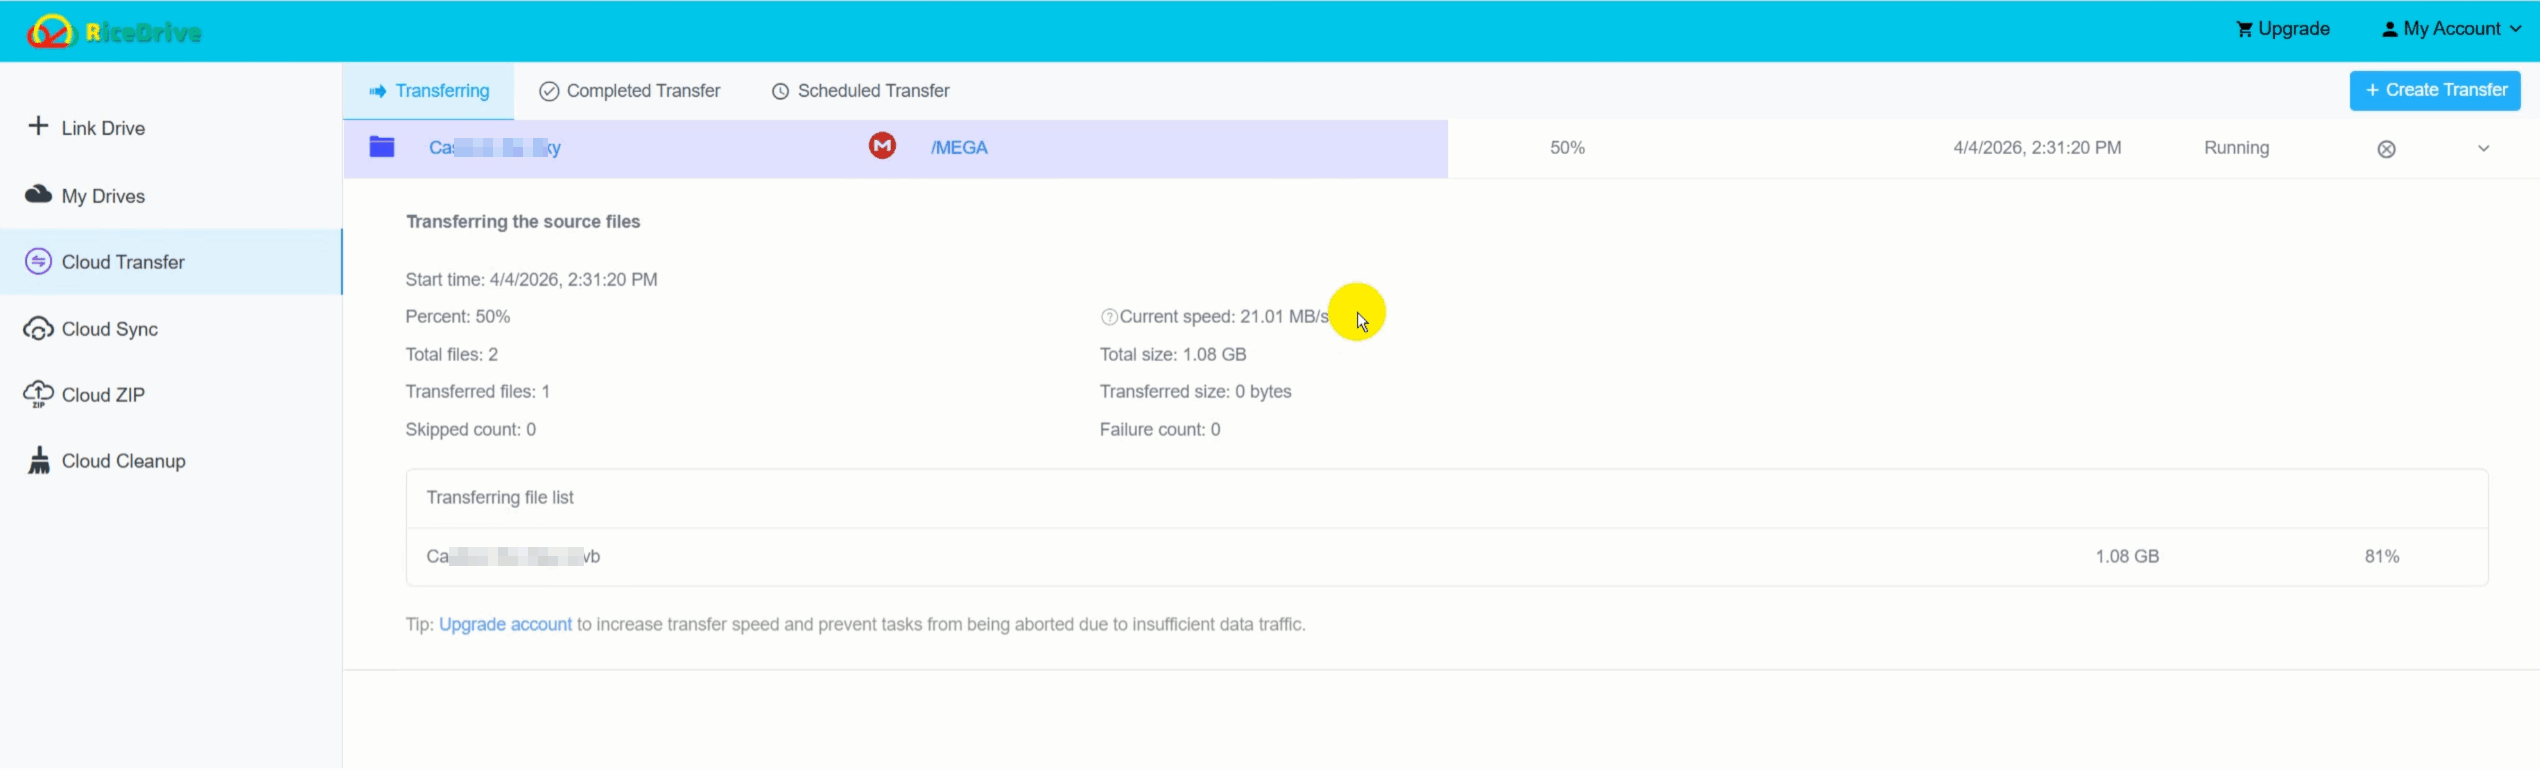Select the Cloud Transfer sidebar icon
This screenshot has width=2540, height=770.
coord(38,262)
